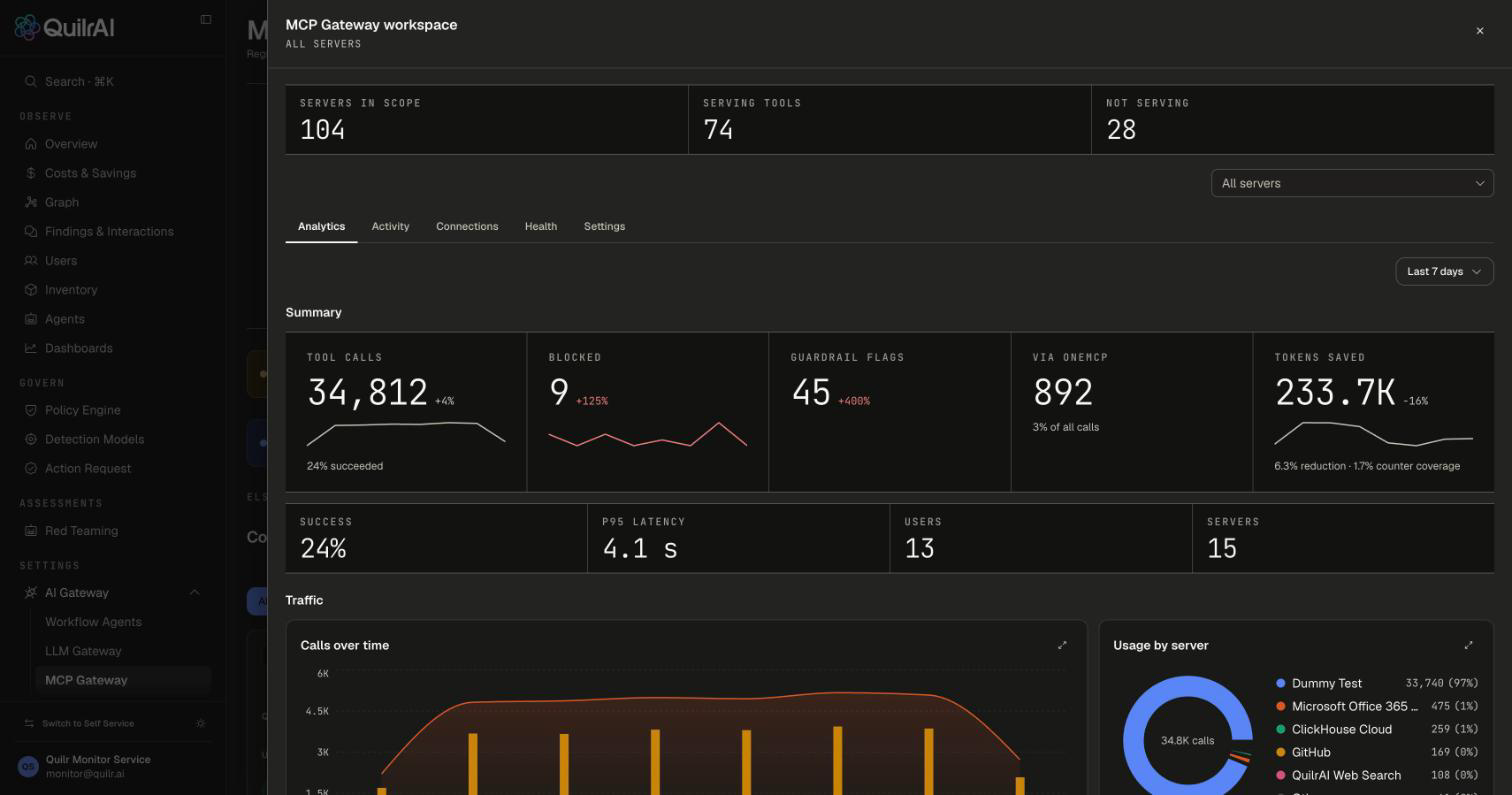
Task: Click the GitHub legend row
Action: pos(1377,752)
